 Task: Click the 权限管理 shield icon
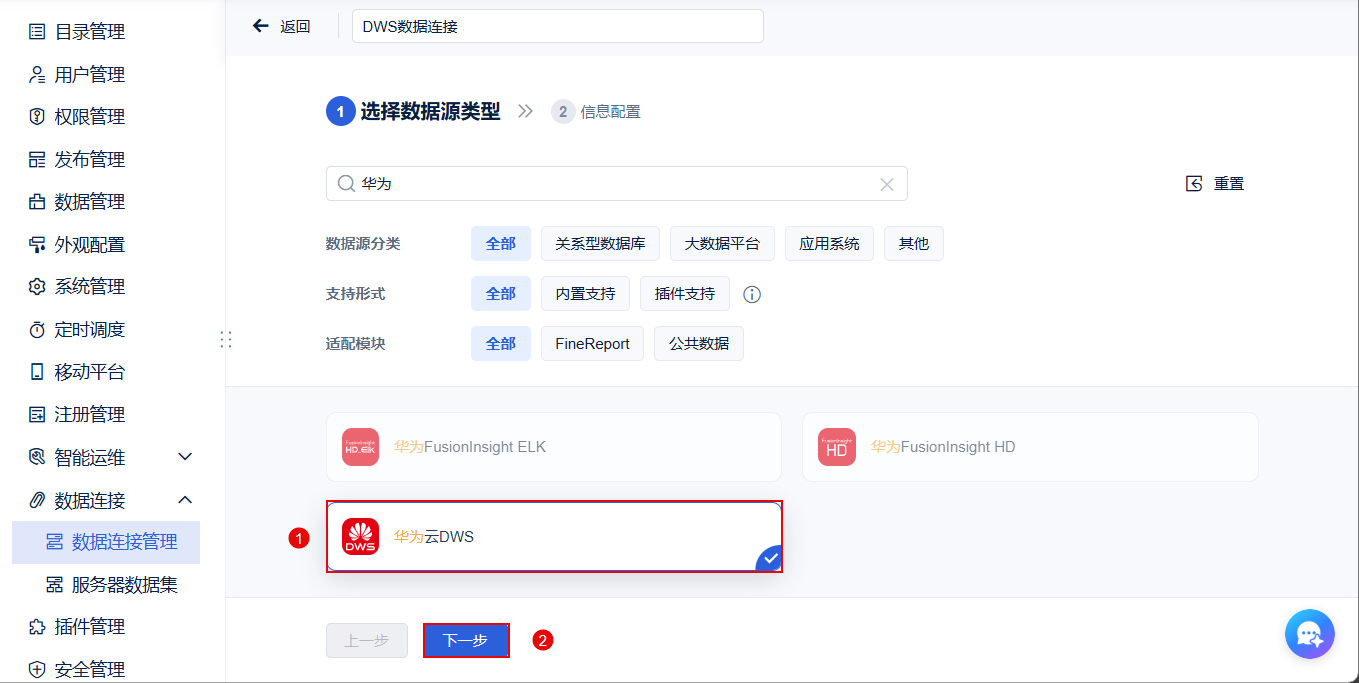pos(37,117)
